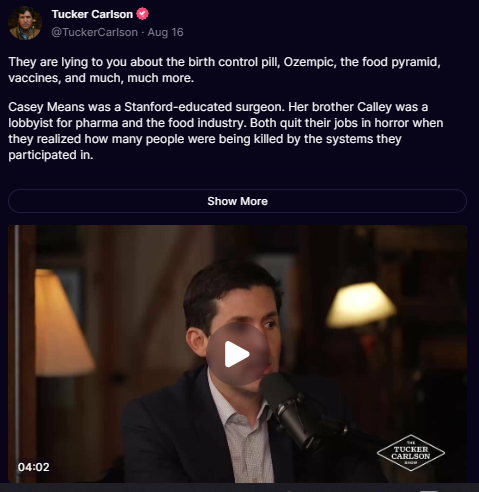479x492 pixels.
Task: Play the Tucker Carlson interview video
Action: (x=237, y=354)
